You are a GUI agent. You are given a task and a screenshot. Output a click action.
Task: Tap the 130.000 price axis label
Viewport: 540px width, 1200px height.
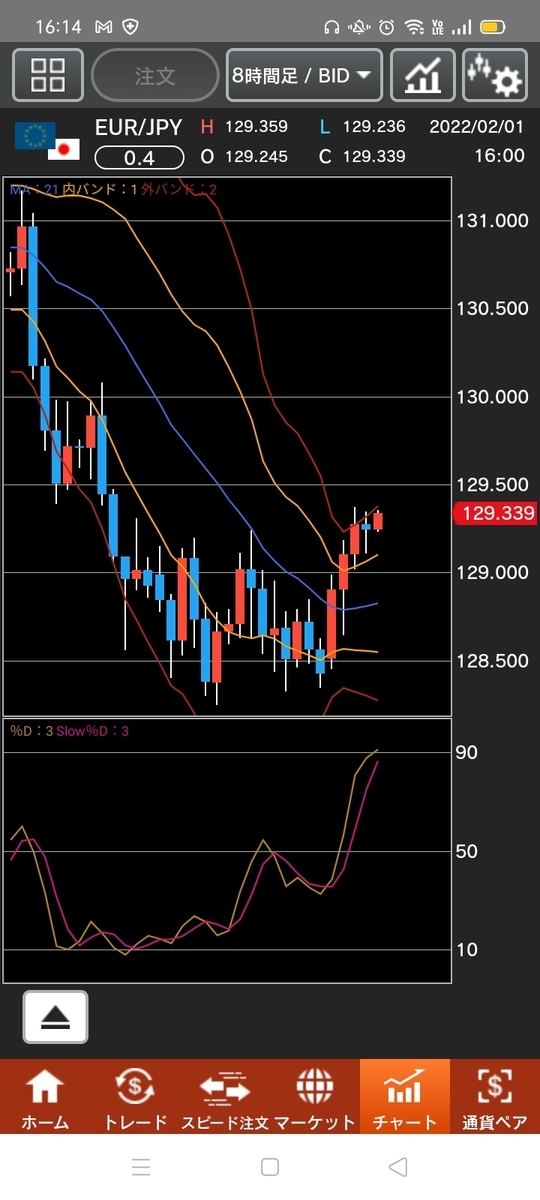[x=491, y=397]
